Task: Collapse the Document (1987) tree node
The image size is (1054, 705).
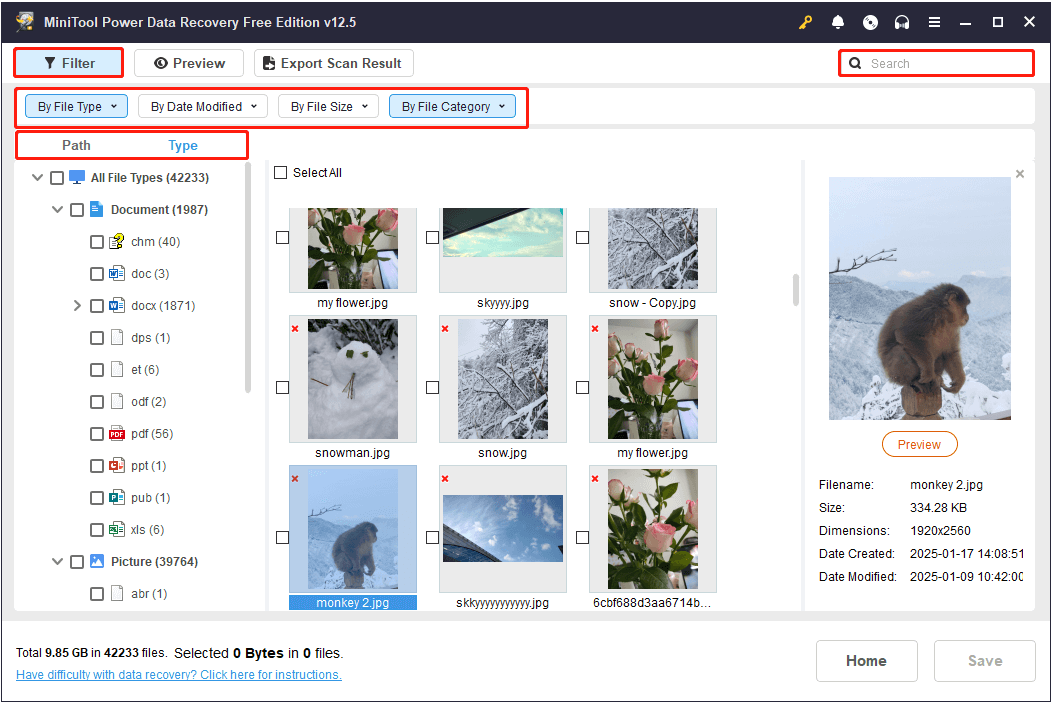Action: 57,209
